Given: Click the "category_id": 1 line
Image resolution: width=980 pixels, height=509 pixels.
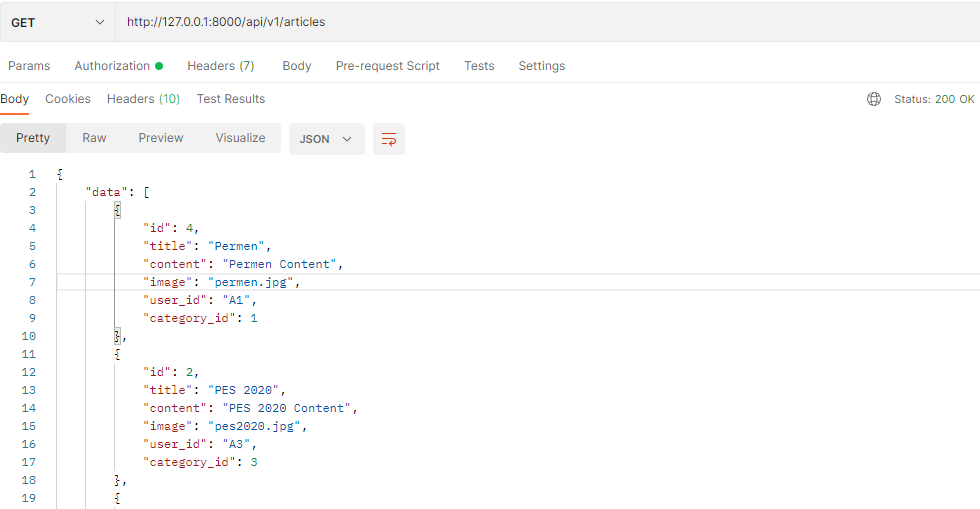Looking at the screenshot, I should coord(200,318).
